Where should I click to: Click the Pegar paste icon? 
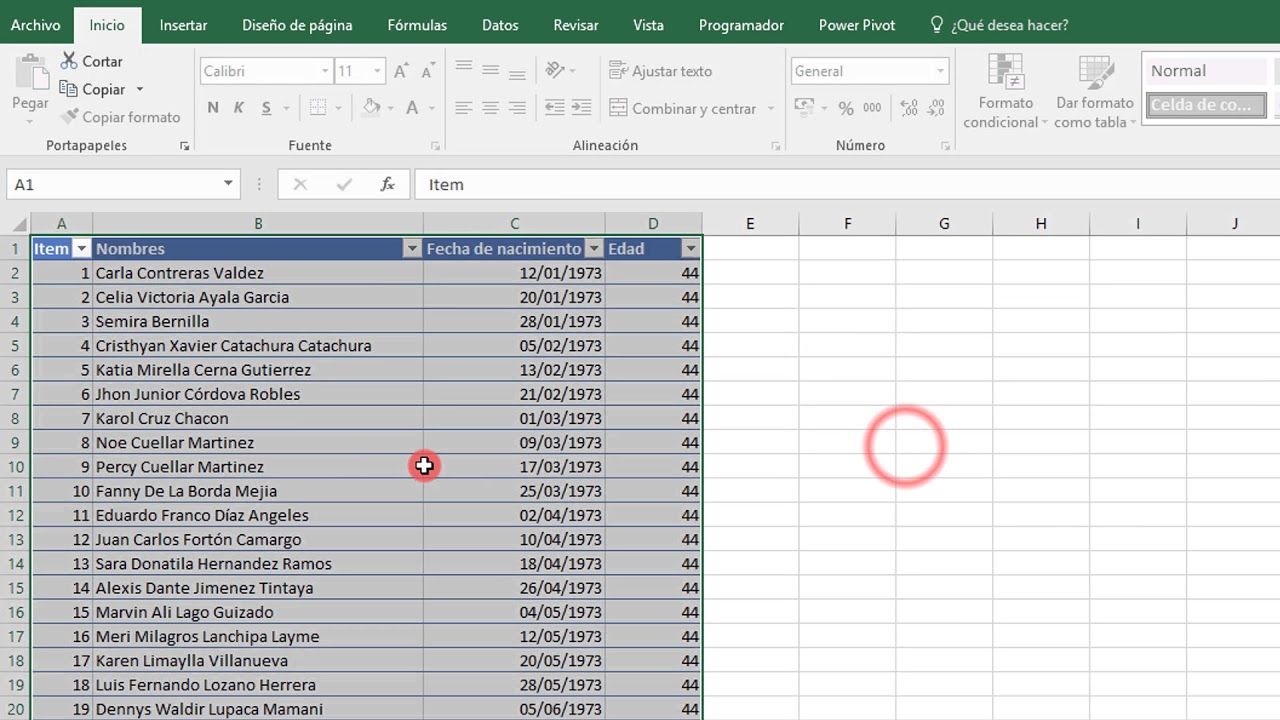click(x=30, y=72)
